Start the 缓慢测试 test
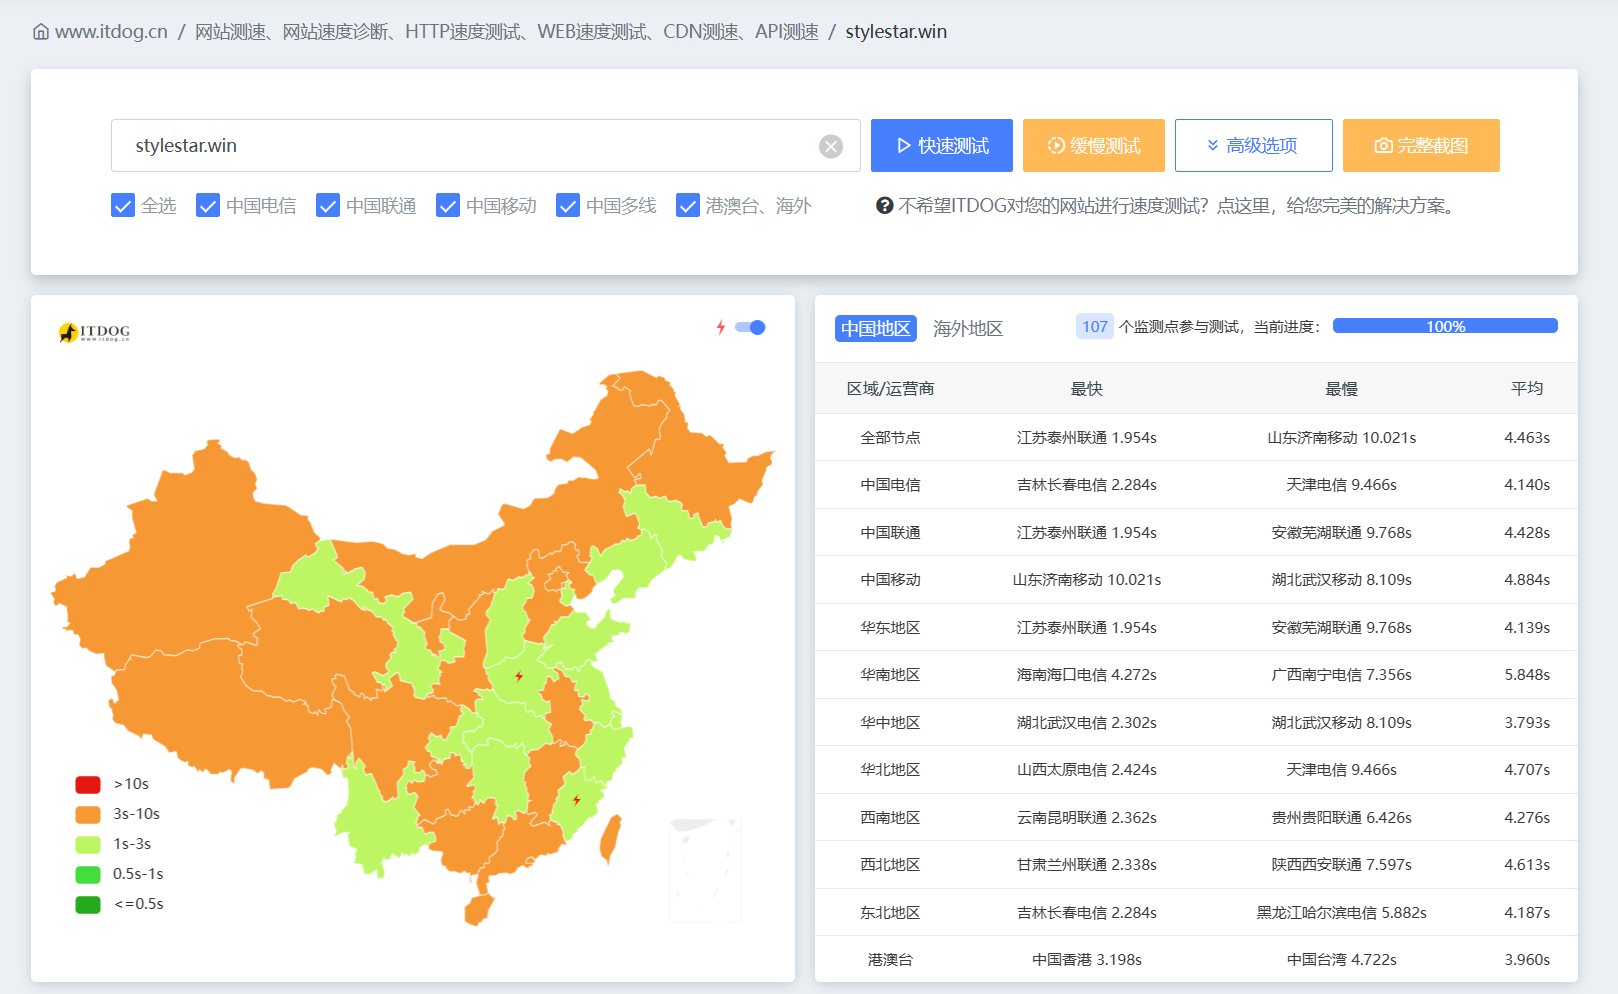 pos(1094,146)
